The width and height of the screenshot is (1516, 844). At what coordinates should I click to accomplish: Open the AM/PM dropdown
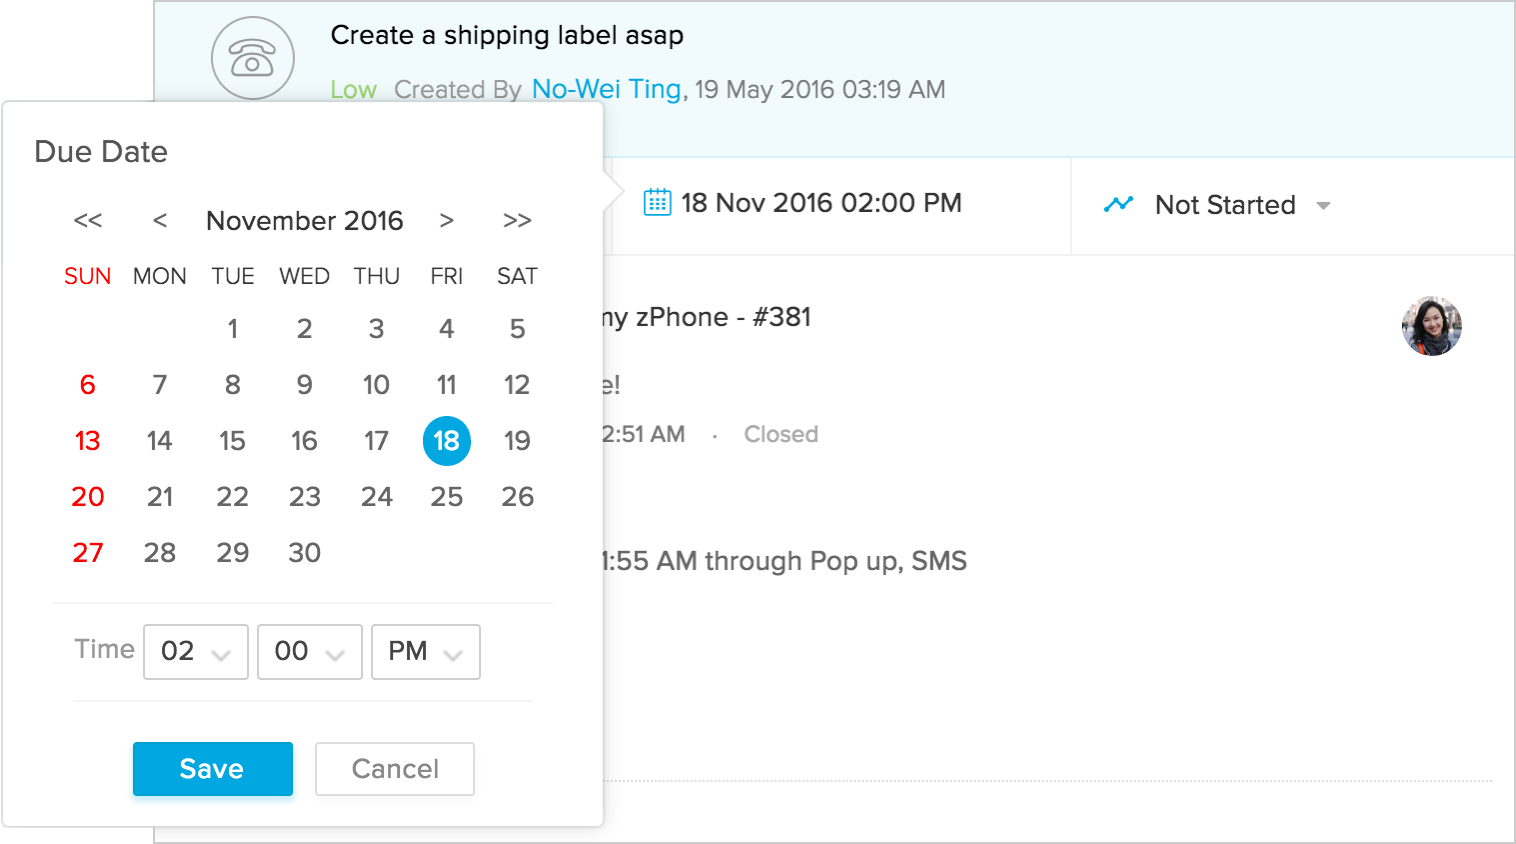426,652
